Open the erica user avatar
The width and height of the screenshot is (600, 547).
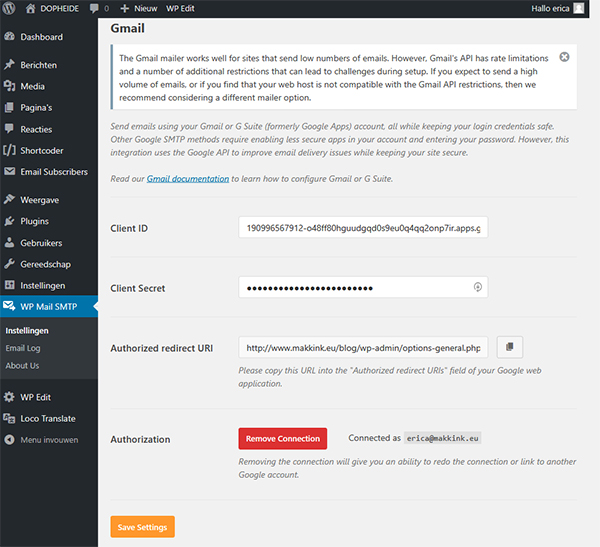pos(579,8)
